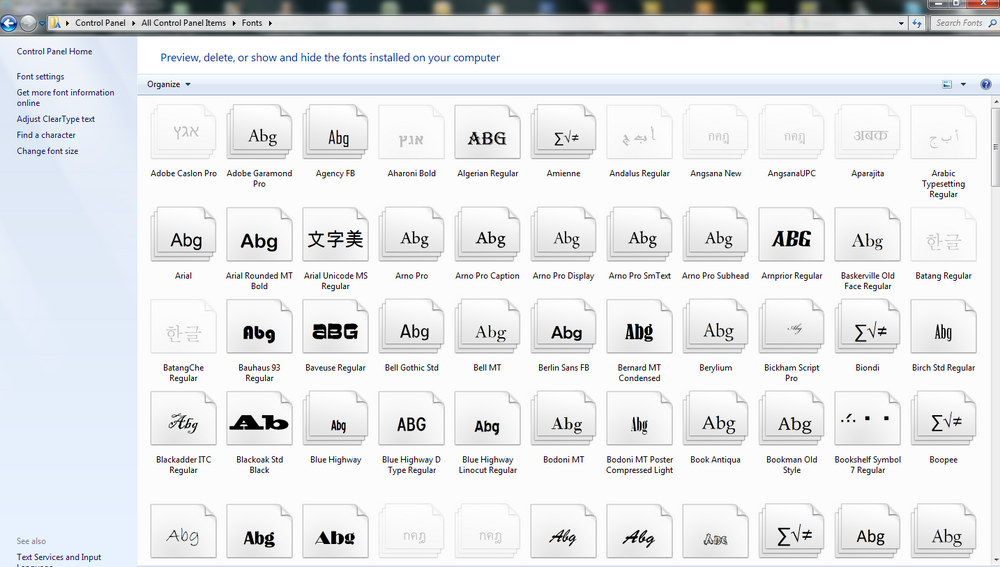This screenshot has width=1000, height=567.
Task: Select the Berlin Sans FB font icon
Action: (x=563, y=327)
